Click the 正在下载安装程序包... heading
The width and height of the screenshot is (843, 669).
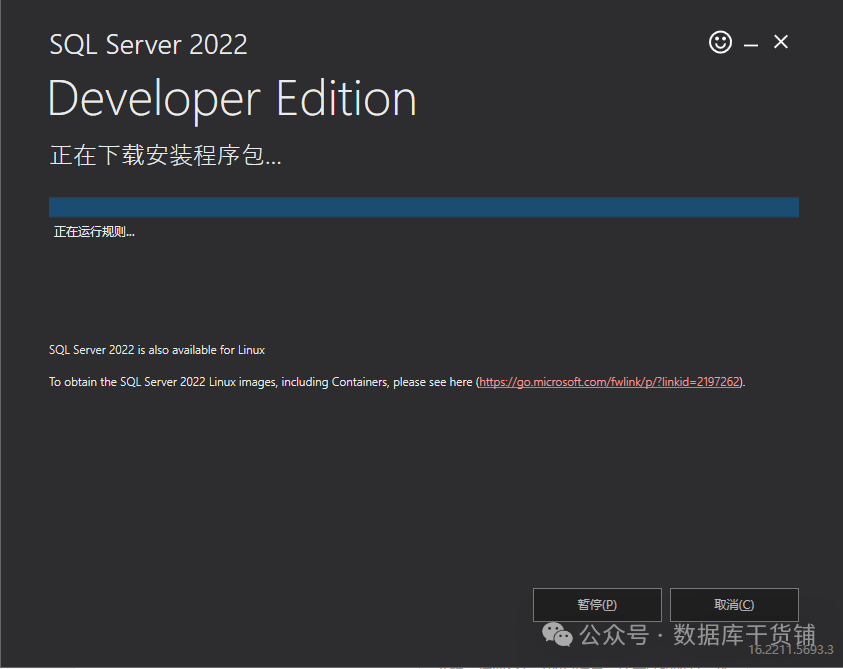[165, 155]
